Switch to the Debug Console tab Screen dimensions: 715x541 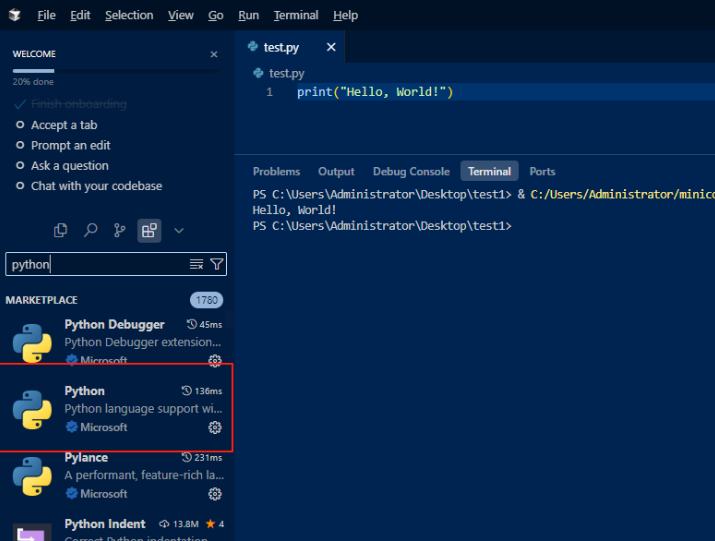(411, 172)
